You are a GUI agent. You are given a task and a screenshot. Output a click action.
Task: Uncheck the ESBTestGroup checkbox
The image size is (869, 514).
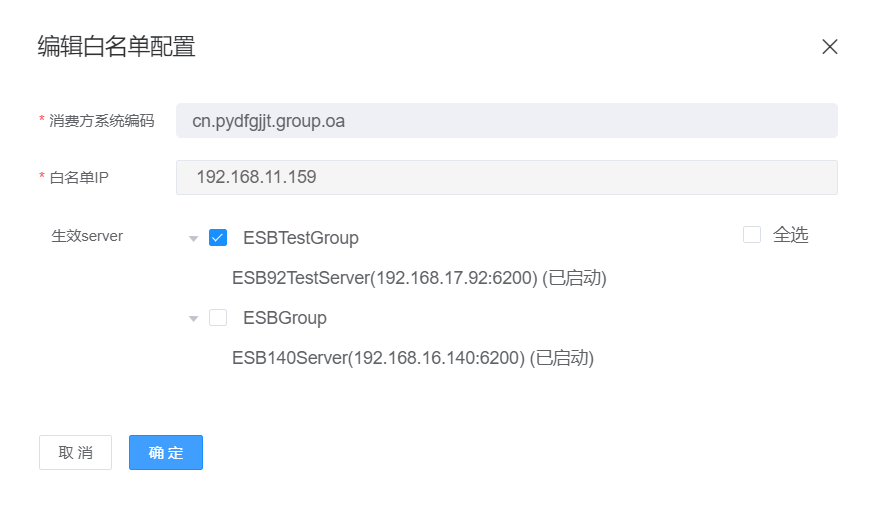tap(218, 238)
